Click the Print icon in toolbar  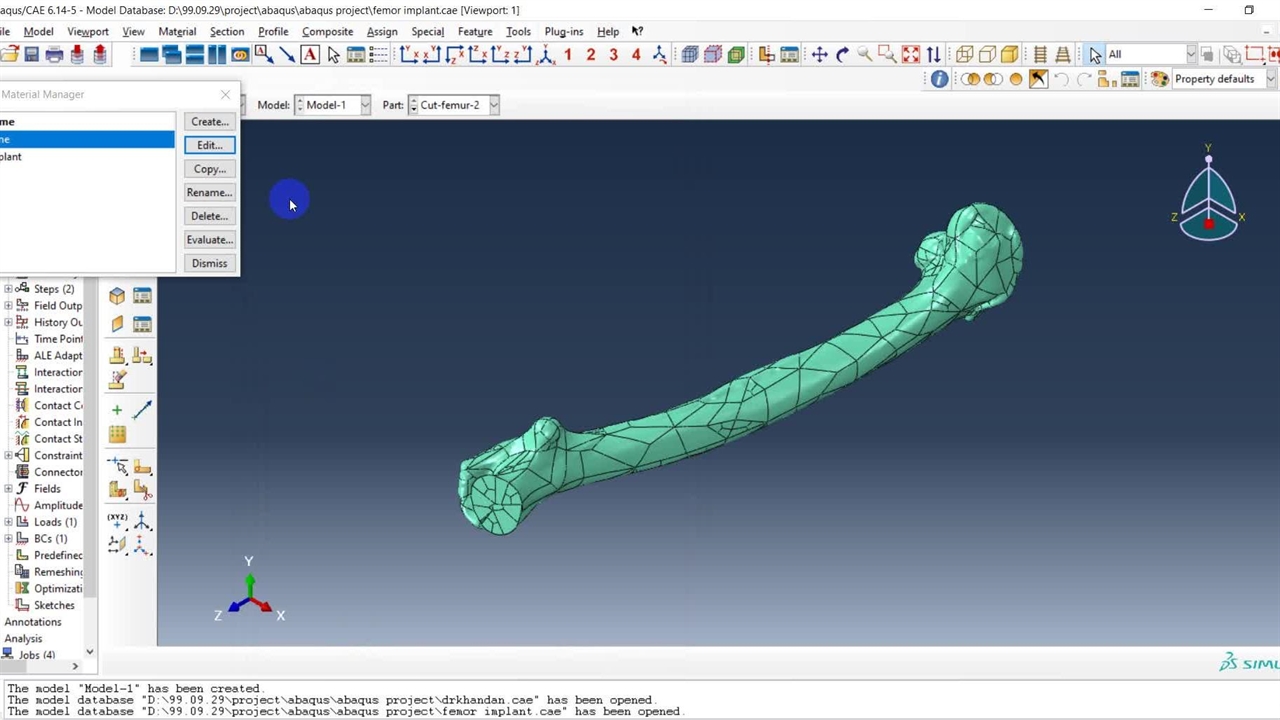click(55, 55)
